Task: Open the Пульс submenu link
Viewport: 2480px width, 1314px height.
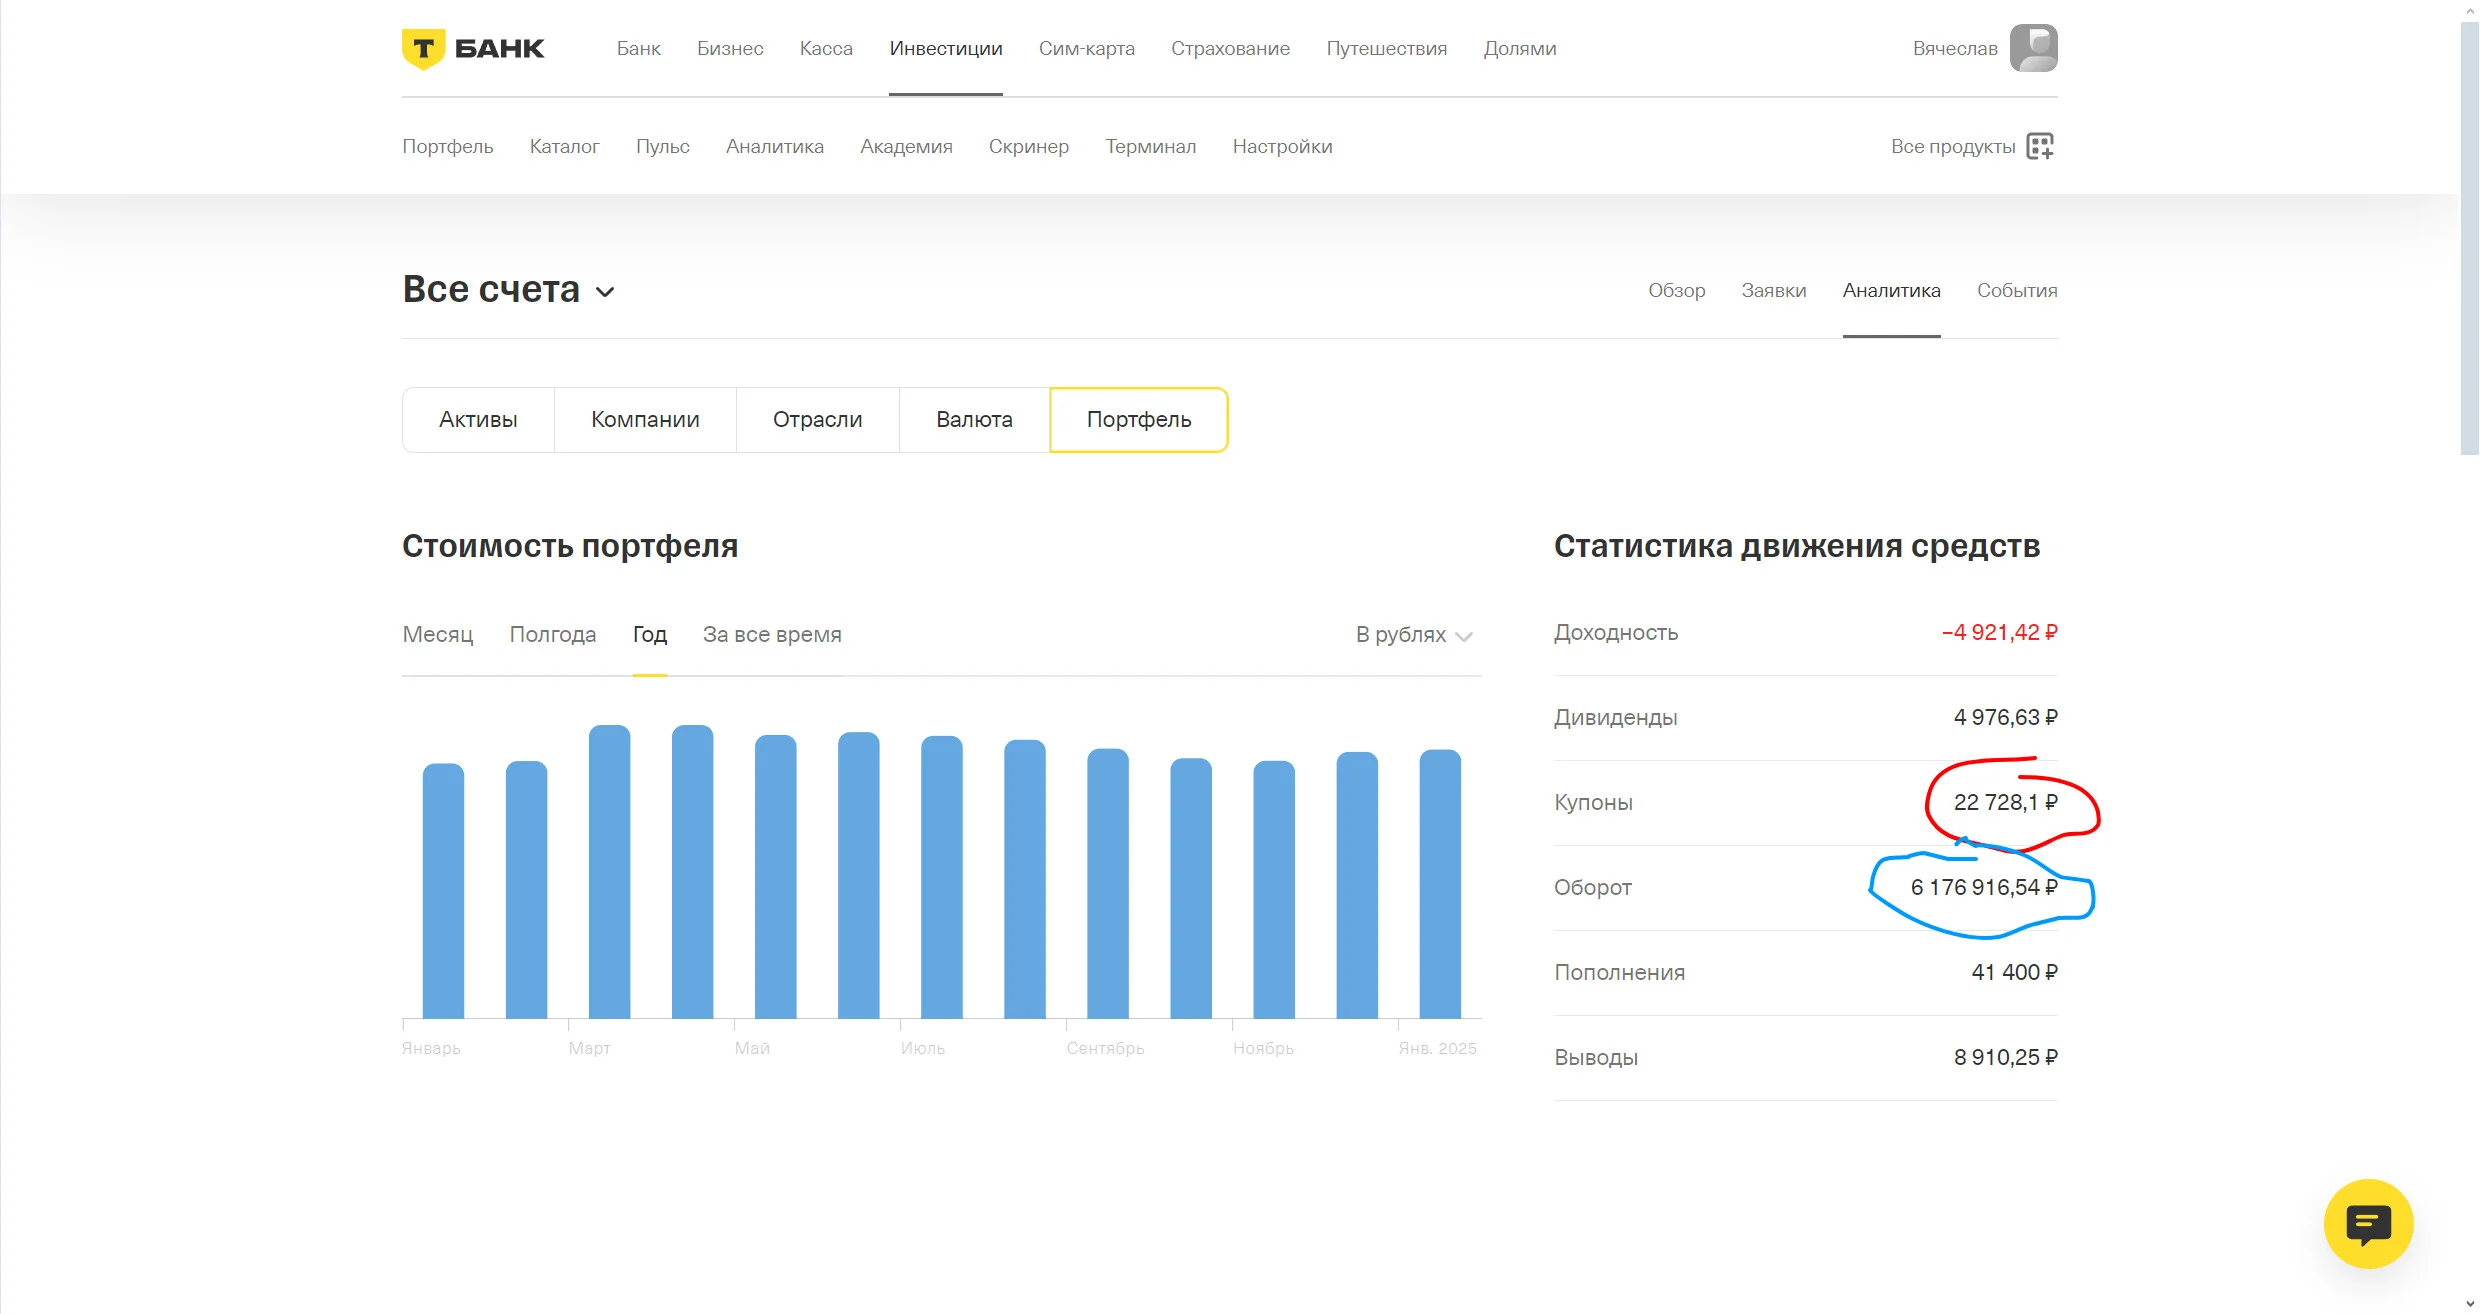Action: 662,146
